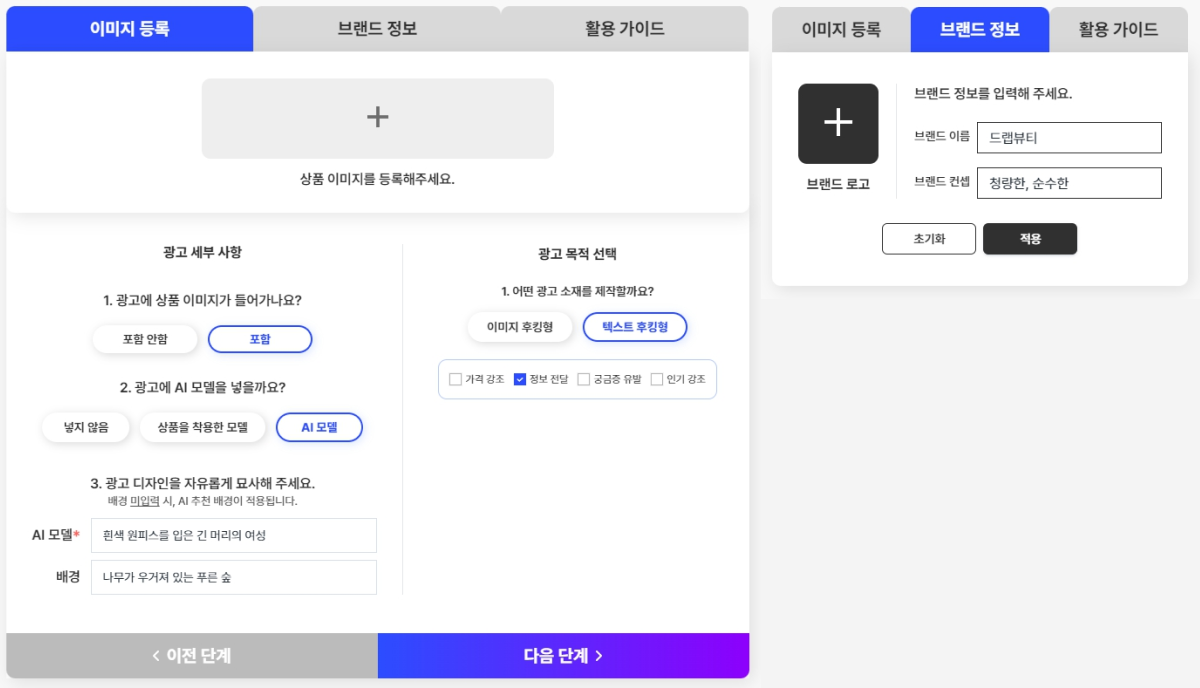Click the 초기화 reset button
The width and height of the screenshot is (1200, 688).
pos(928,238)
